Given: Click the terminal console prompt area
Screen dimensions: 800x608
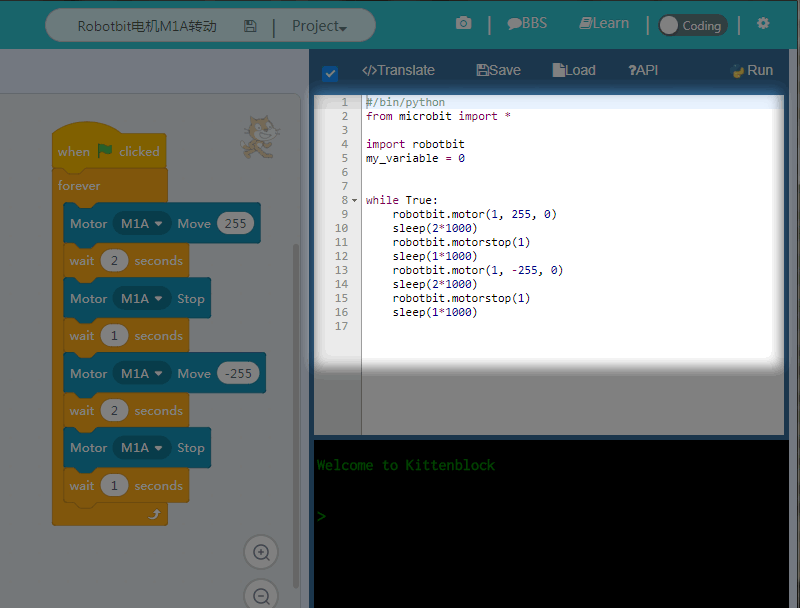Looking at the screenshot, I should (x=550, y=517).
